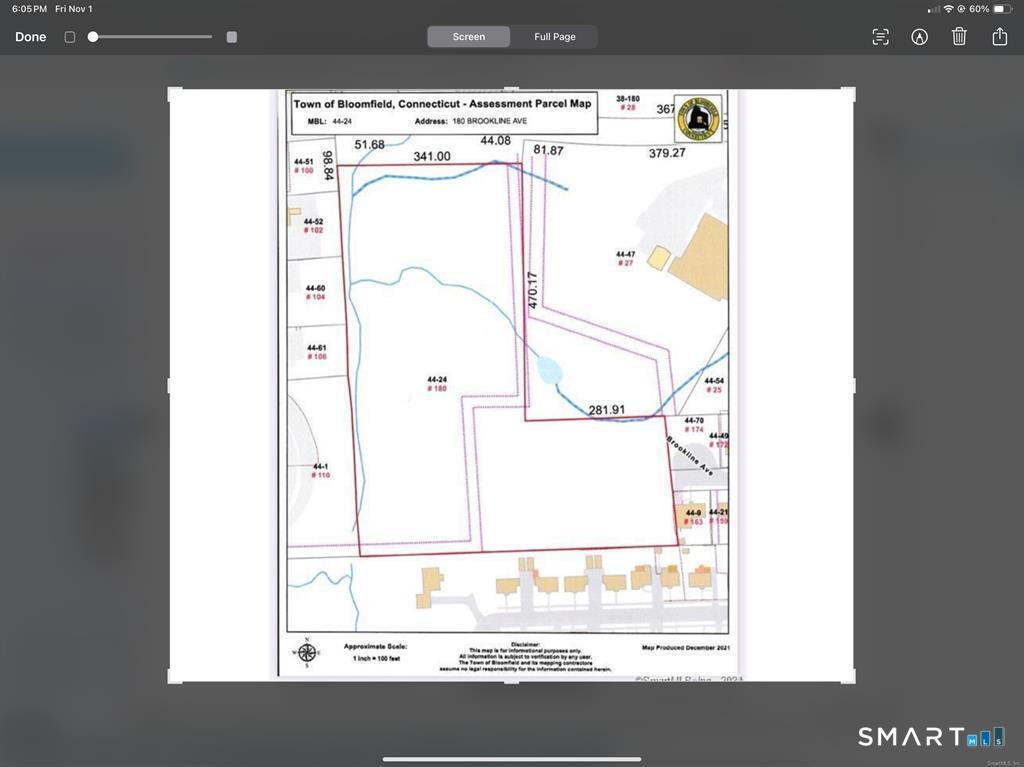Click the '180 BROOKLINE AVE' address text

pyautogui.click(x=489, y=121)
